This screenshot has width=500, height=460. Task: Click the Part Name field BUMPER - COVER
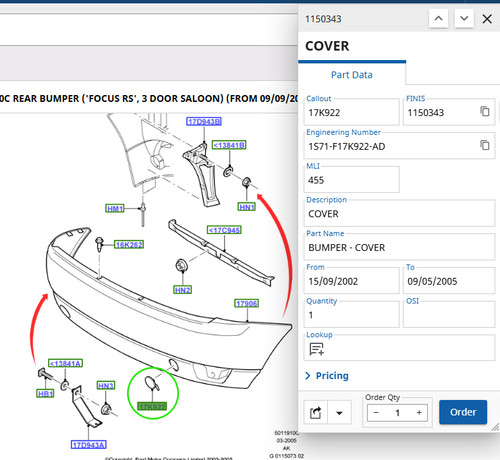[399, 247]
